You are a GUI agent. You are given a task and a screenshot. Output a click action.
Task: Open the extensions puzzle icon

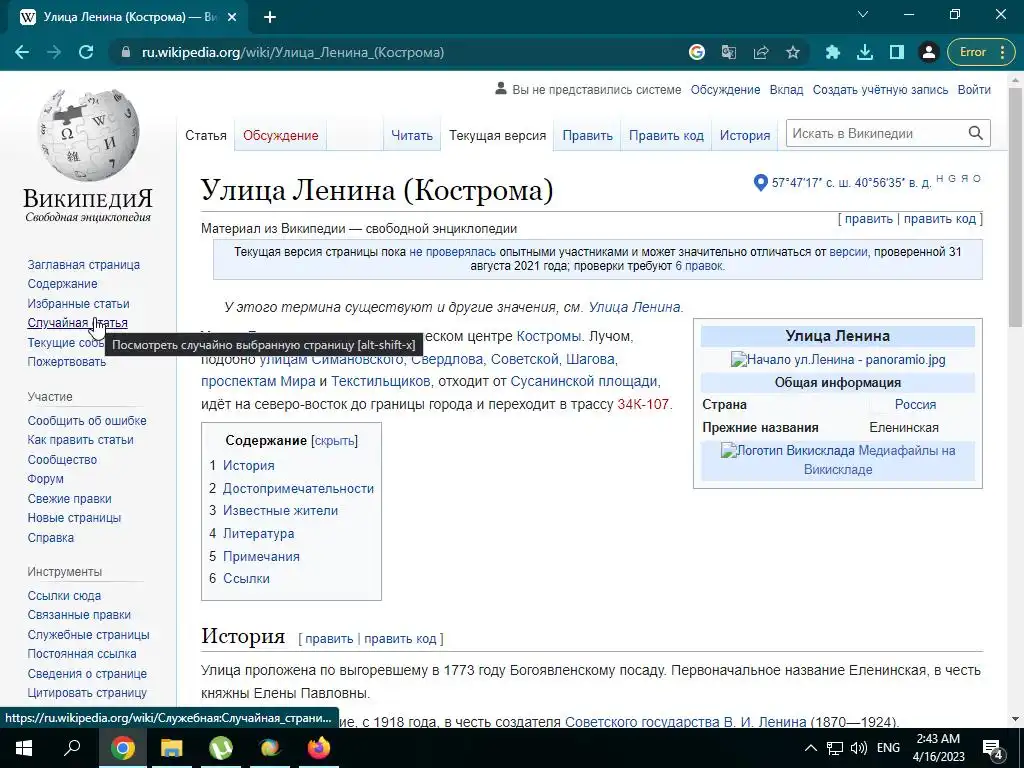(x=833, y=52)
